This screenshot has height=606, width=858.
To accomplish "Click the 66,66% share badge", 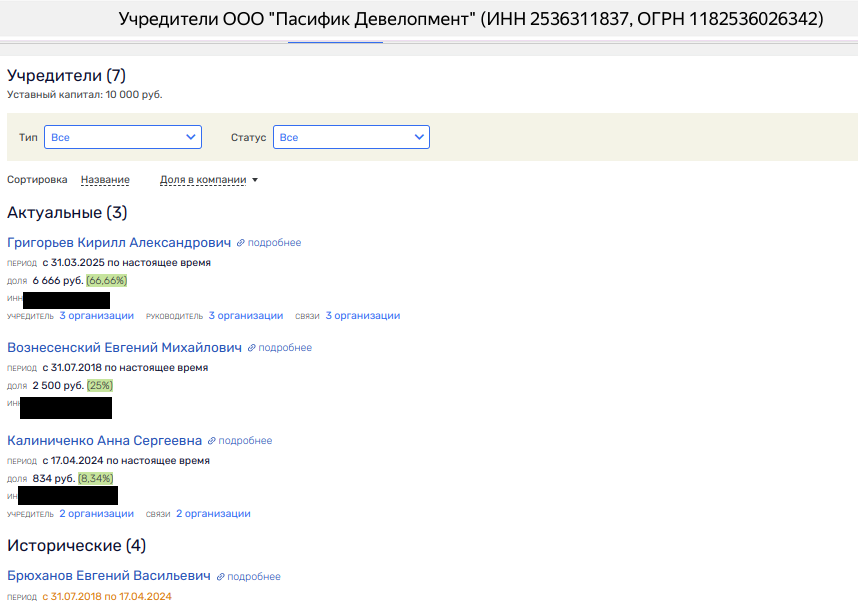I will coord(107,281).
